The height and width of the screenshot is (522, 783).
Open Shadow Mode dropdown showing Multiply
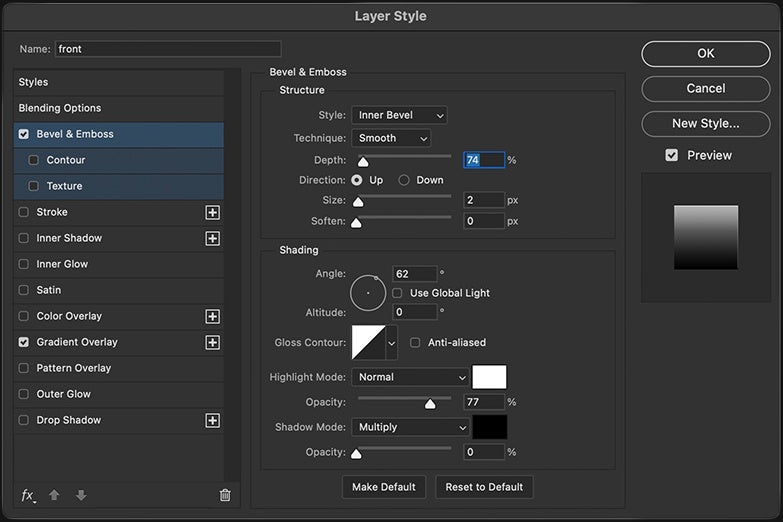click(410, 427)
